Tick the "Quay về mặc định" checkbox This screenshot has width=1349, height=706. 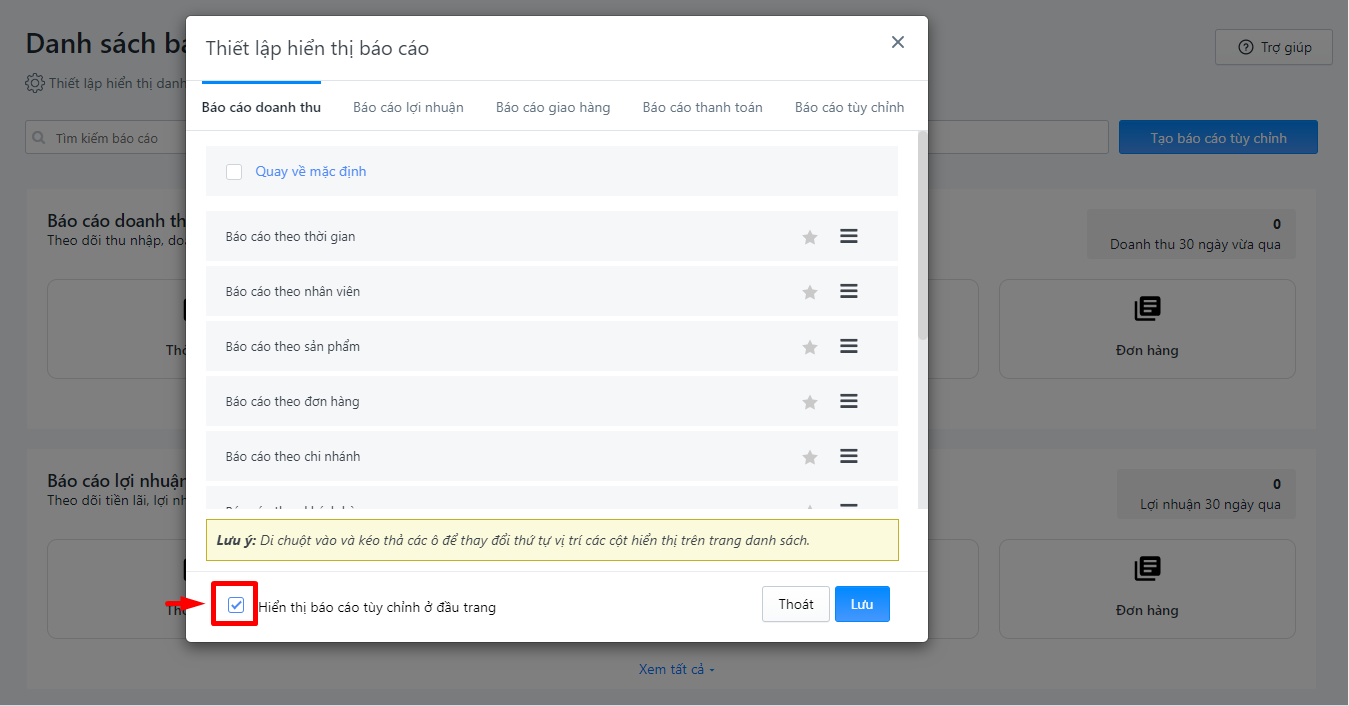(234, 172)
